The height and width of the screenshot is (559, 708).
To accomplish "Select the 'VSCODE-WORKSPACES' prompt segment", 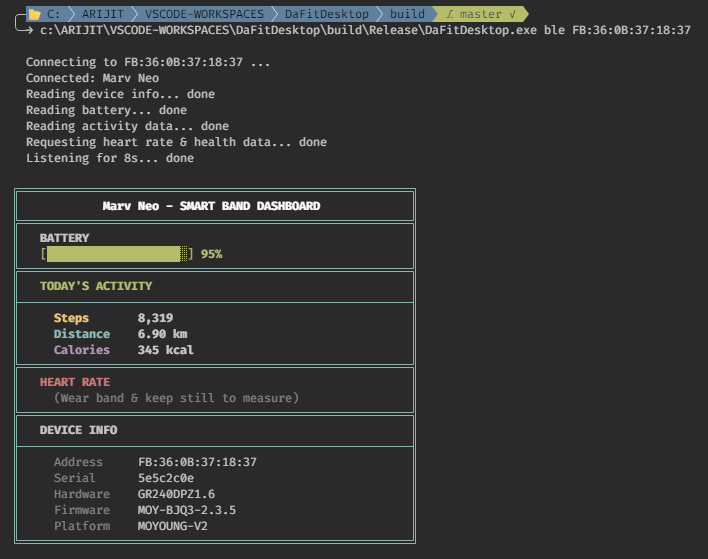I will (204, 14).
